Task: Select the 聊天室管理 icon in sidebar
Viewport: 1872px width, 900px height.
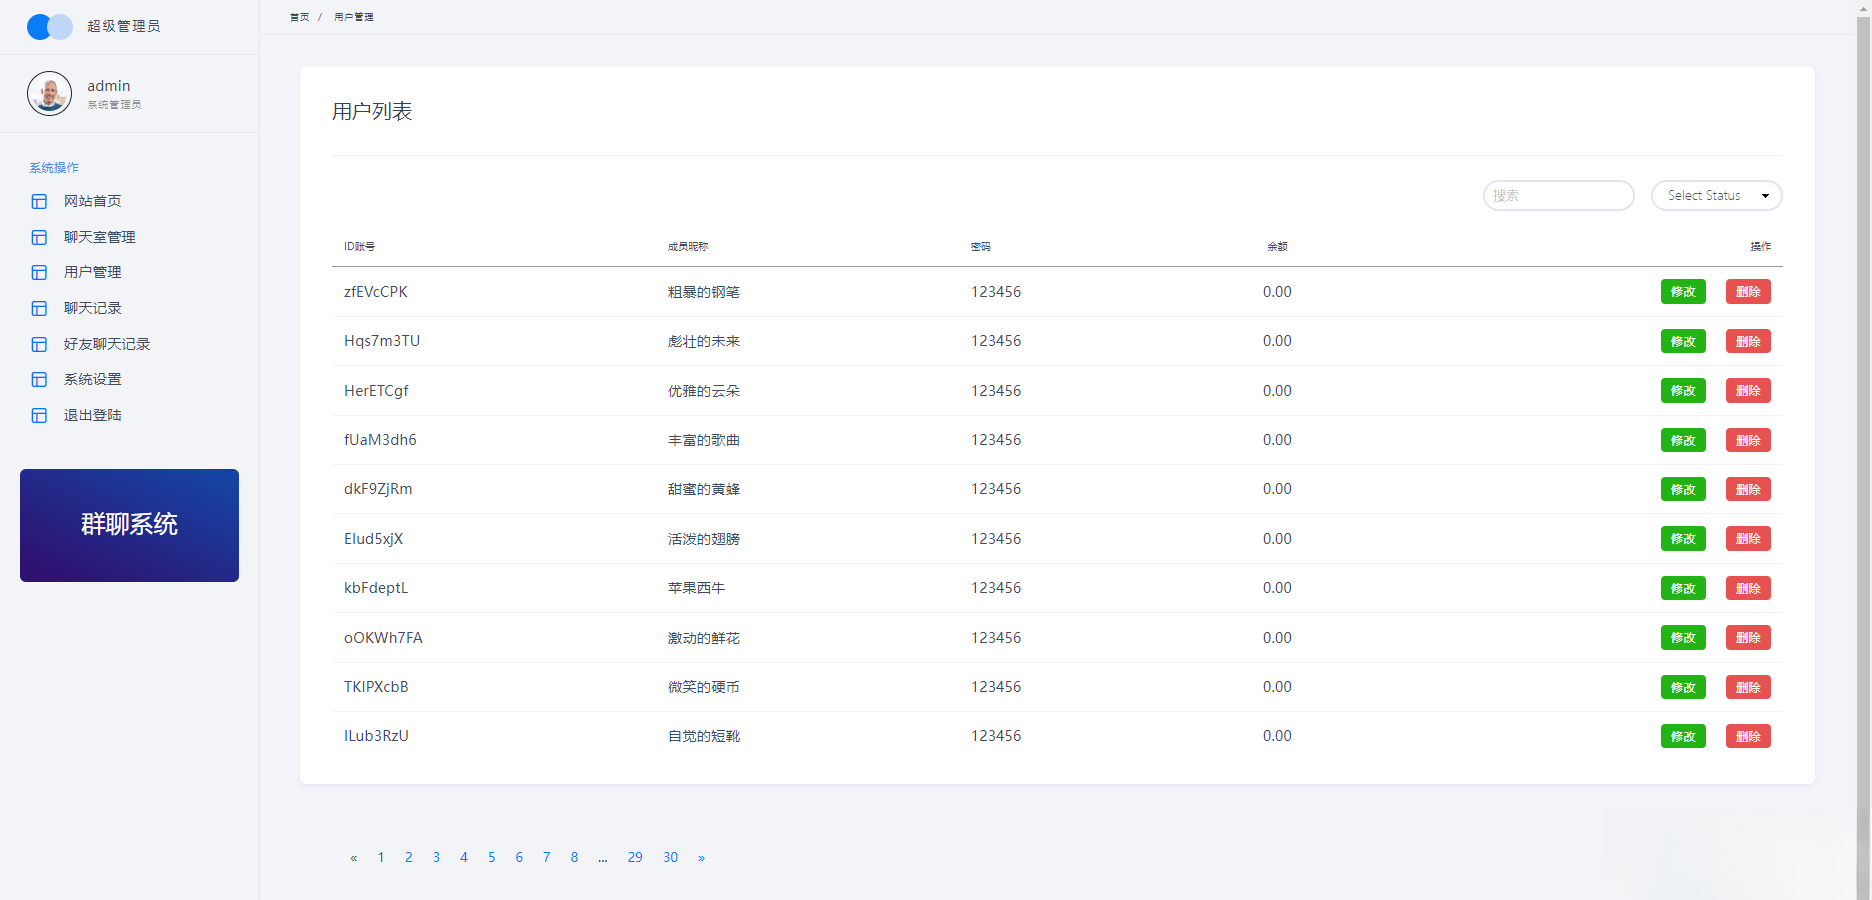Action: [38, 237]
